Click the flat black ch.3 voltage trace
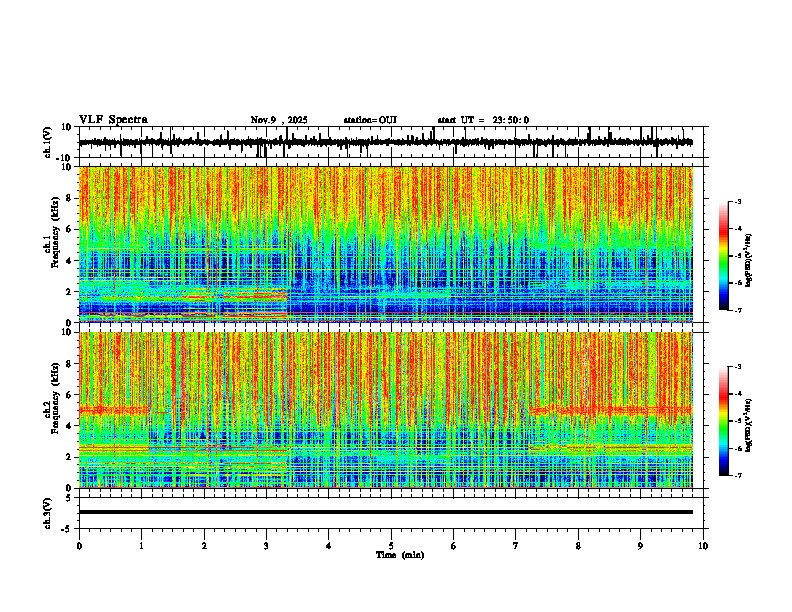Screen dimensions: 792x612 pos(385,512)
